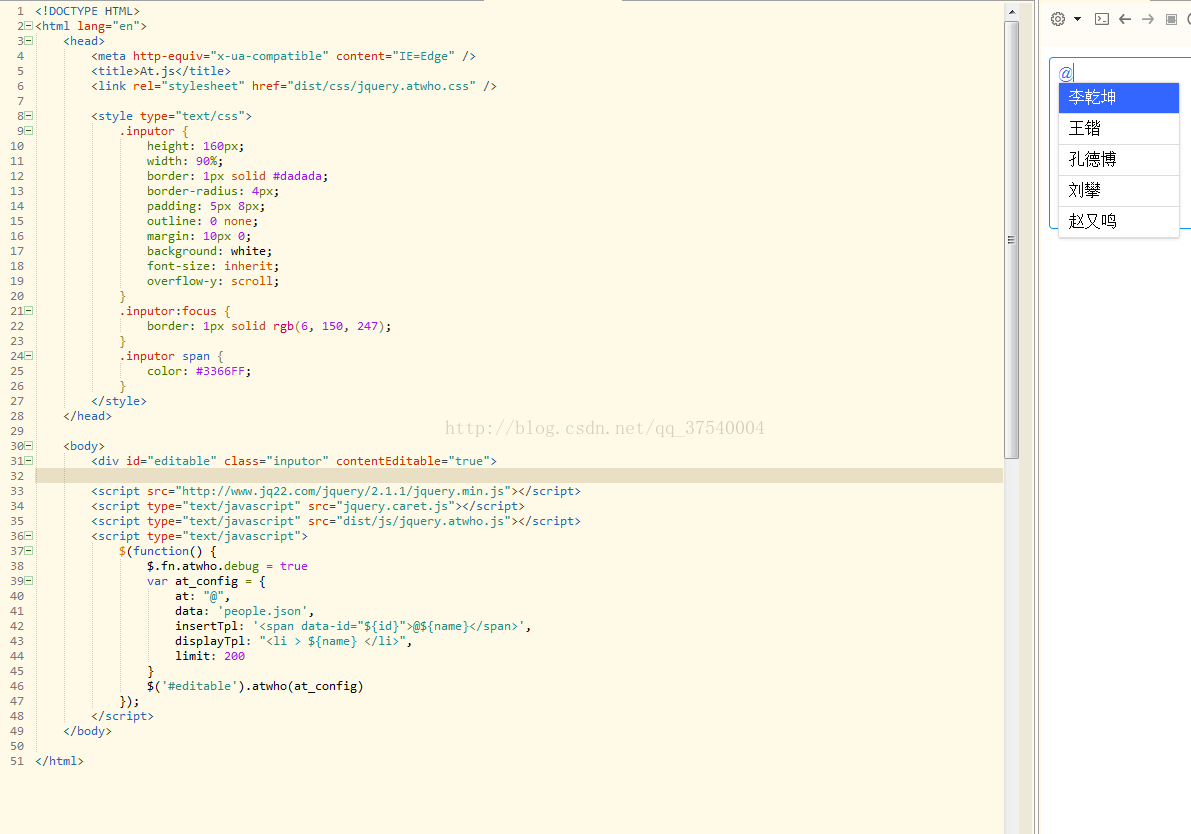
Task: Click the limit value 200
Action: (x=234, y=656)
